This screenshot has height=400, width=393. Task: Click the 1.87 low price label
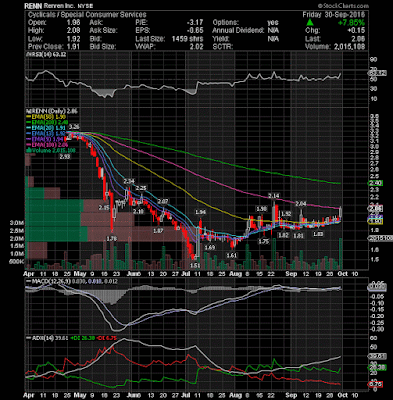[158, 231]
